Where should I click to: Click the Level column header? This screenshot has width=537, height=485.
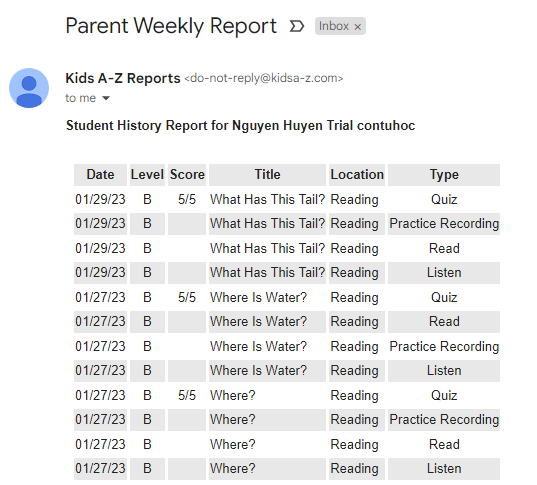click(147, 175)
